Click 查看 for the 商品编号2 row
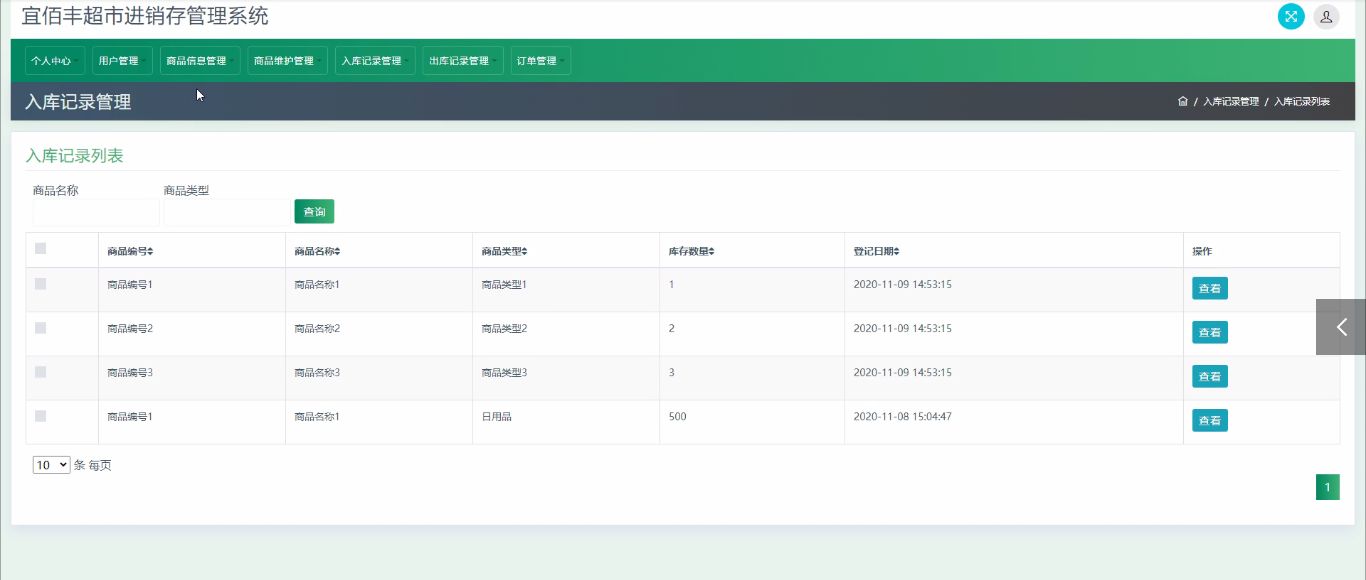The image size is (1366, 580). (x=1210, y=332)
